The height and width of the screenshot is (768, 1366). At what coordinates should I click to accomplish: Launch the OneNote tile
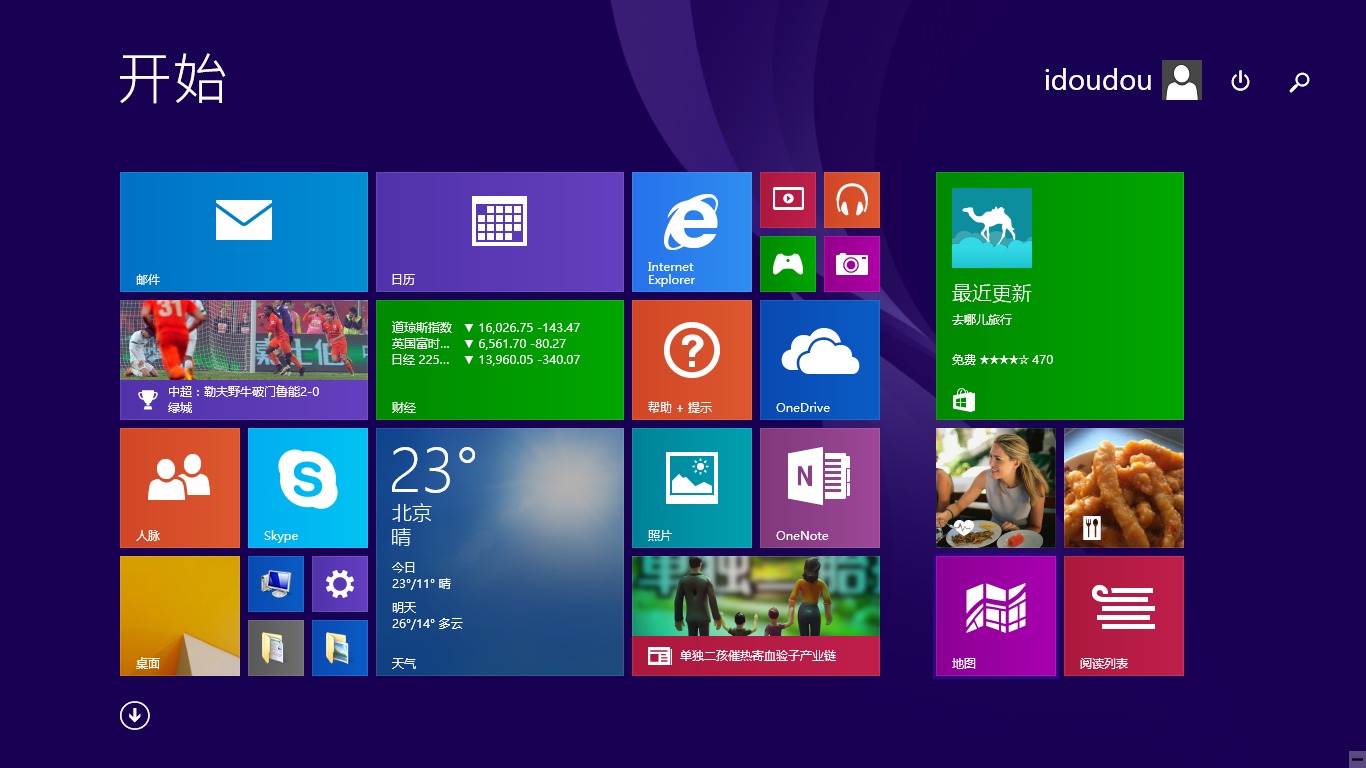coord(819,487)
